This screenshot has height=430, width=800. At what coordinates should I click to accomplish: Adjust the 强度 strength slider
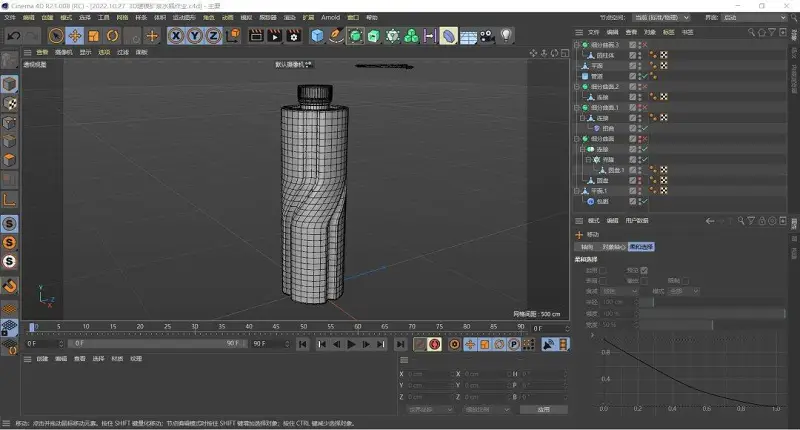712,313
